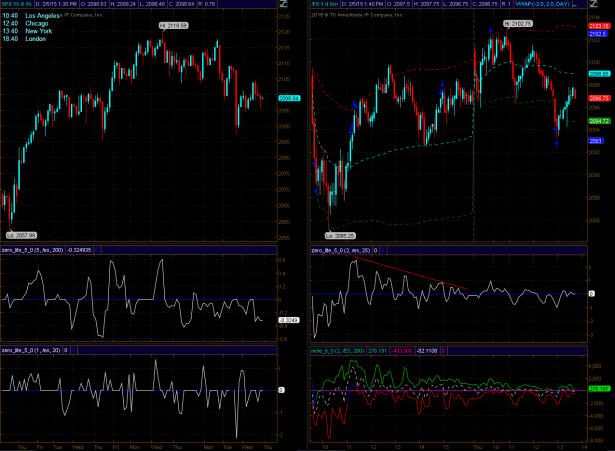Click the SPX high value H: 2099.24
This screenshot has width=615, height=451.
(x=123, y=4)
